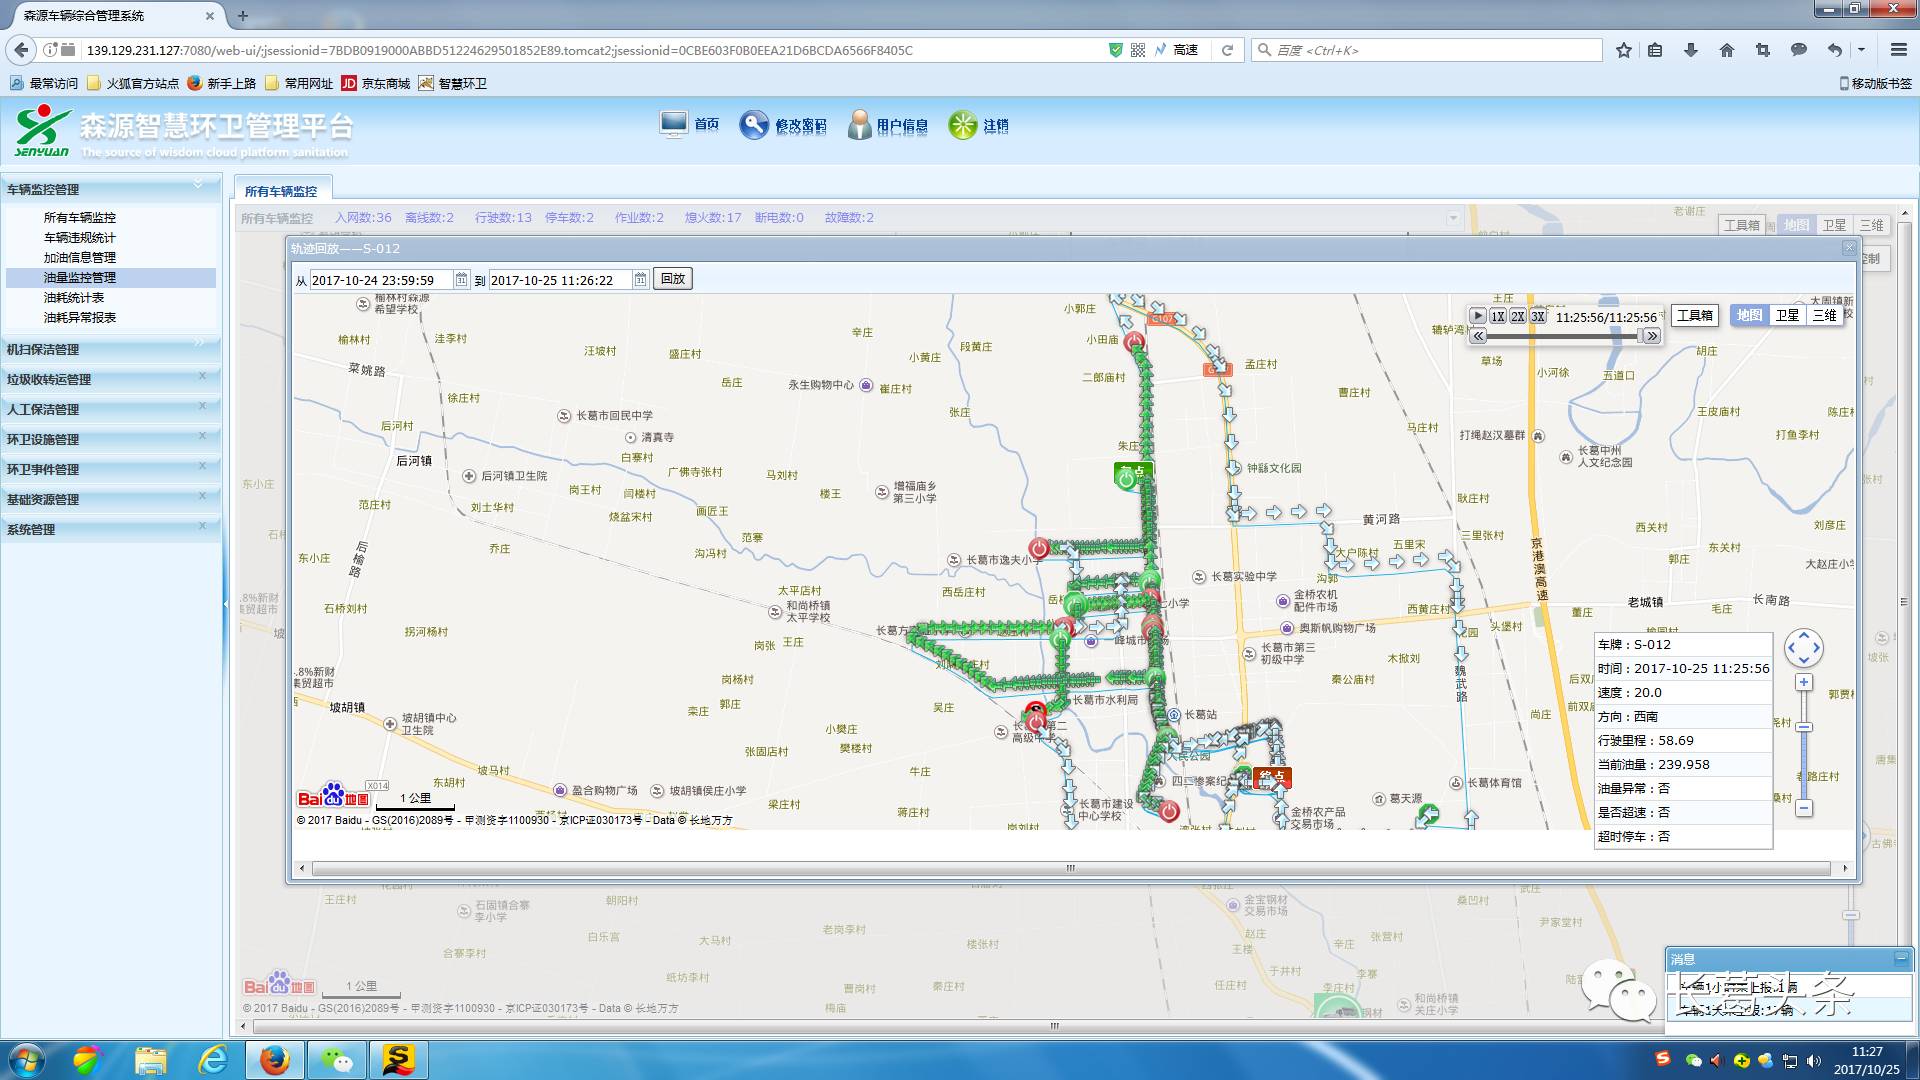Switch playback map to 卫星 view
The width and height of the screenshot is (1920, 1080).
(1787, 315)
